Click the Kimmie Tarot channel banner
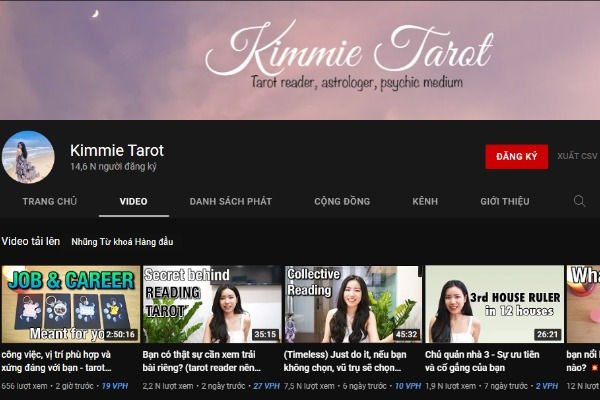Screen dimensions: 600x400 coord(300,60)
